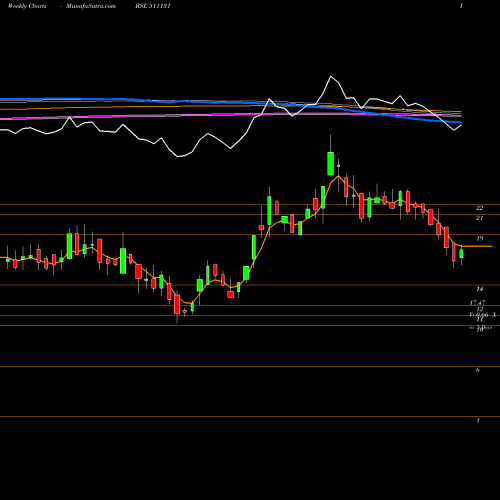Image resolution: width=500 pixels, height=500 pixels.
Task: Click the 'BSE 511131' ticker label
Action: pos(153,6)
